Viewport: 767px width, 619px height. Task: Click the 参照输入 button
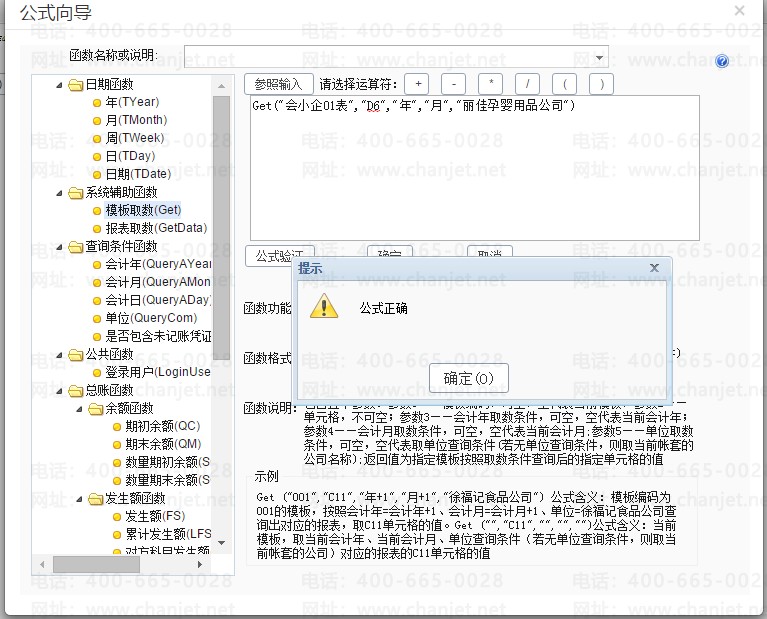coord(278,84)
